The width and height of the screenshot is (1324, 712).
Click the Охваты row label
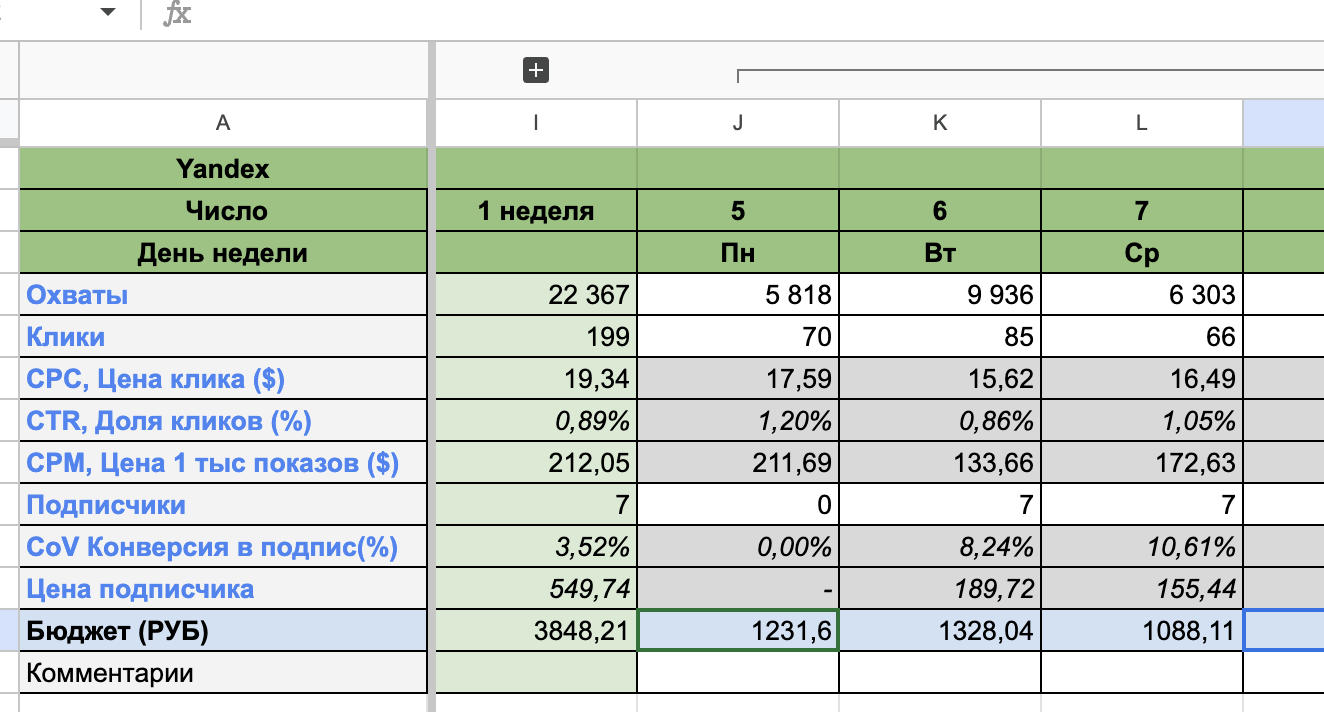coord(223,295)
